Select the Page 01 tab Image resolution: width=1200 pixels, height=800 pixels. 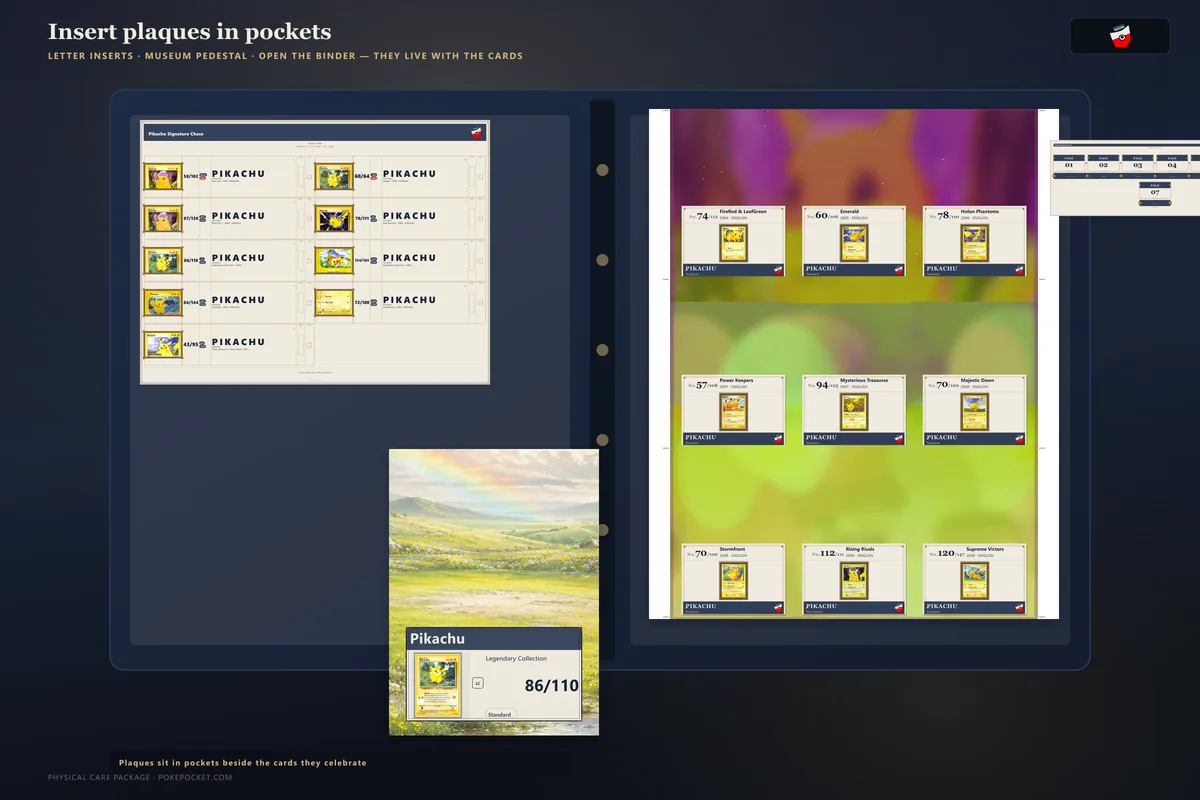tap(1069, 163)
